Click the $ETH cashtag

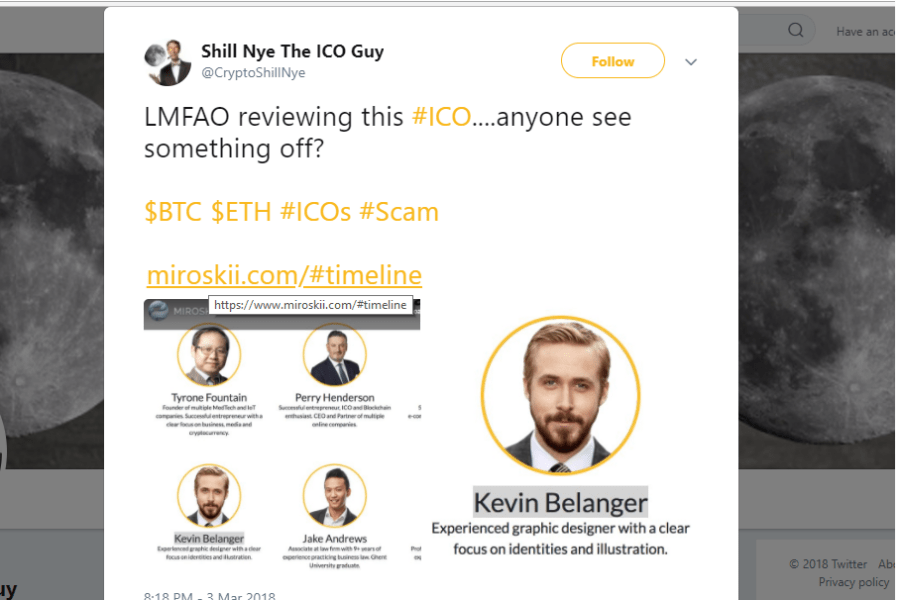coord(241,212)
